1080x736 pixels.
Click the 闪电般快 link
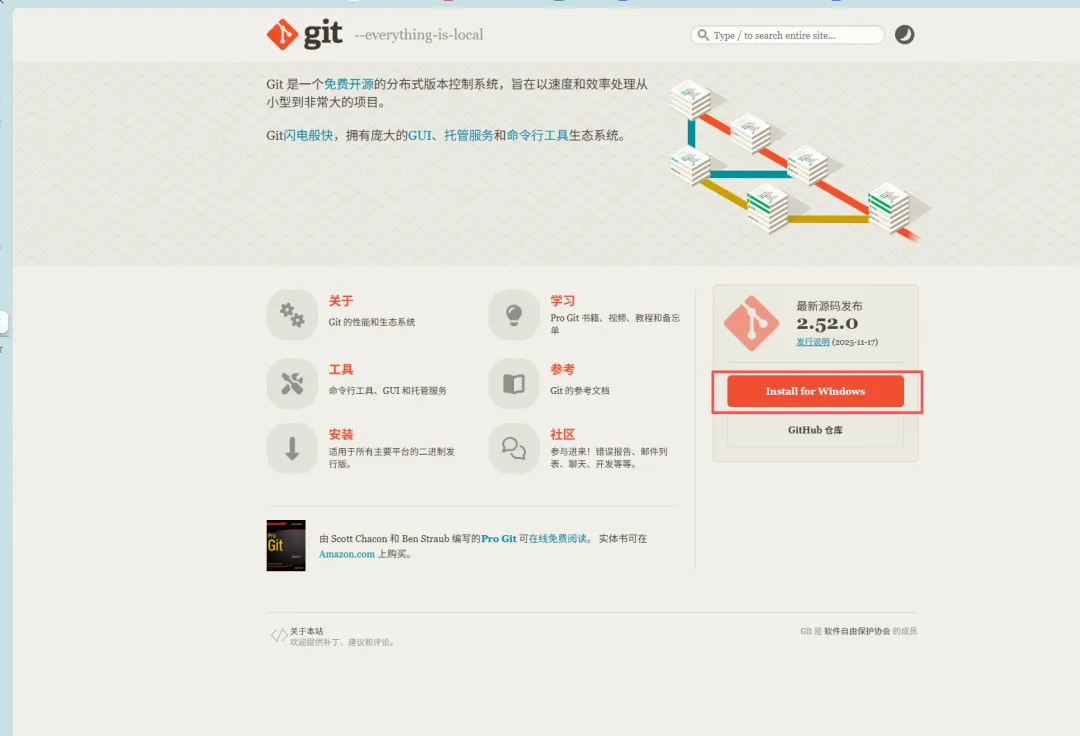click(309, 136)
